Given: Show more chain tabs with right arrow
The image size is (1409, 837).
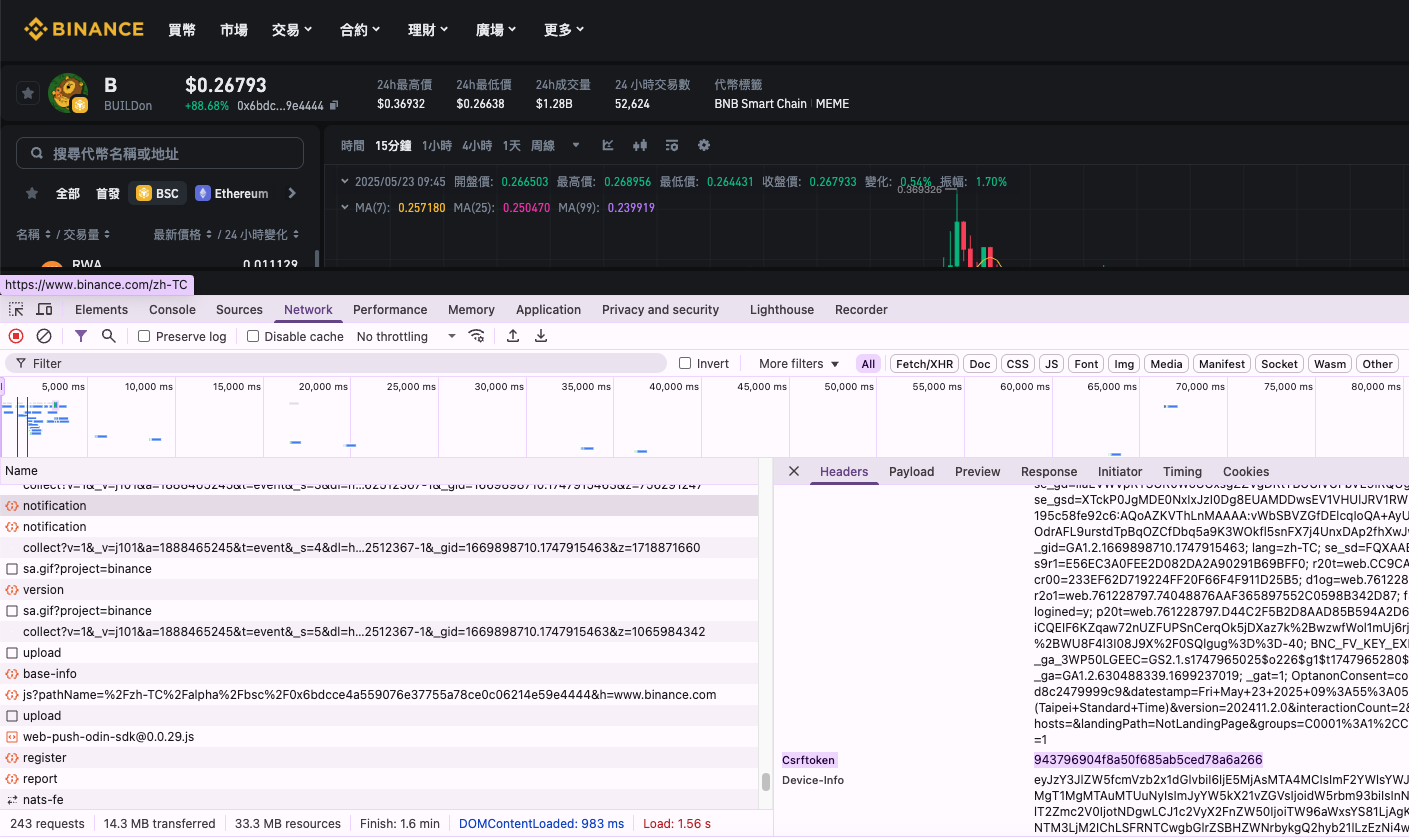Looking at the screenshot, I should click(292, 193).
